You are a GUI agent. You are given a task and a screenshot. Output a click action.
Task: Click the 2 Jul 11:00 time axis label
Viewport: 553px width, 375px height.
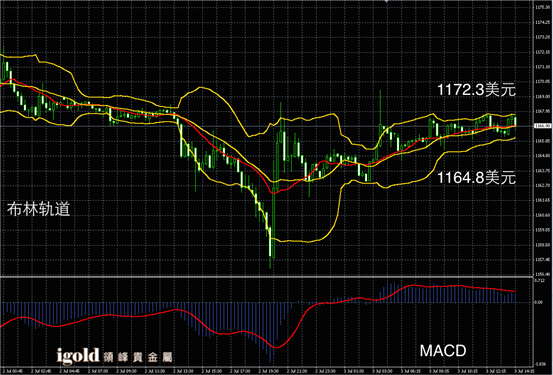coord(154,371)
